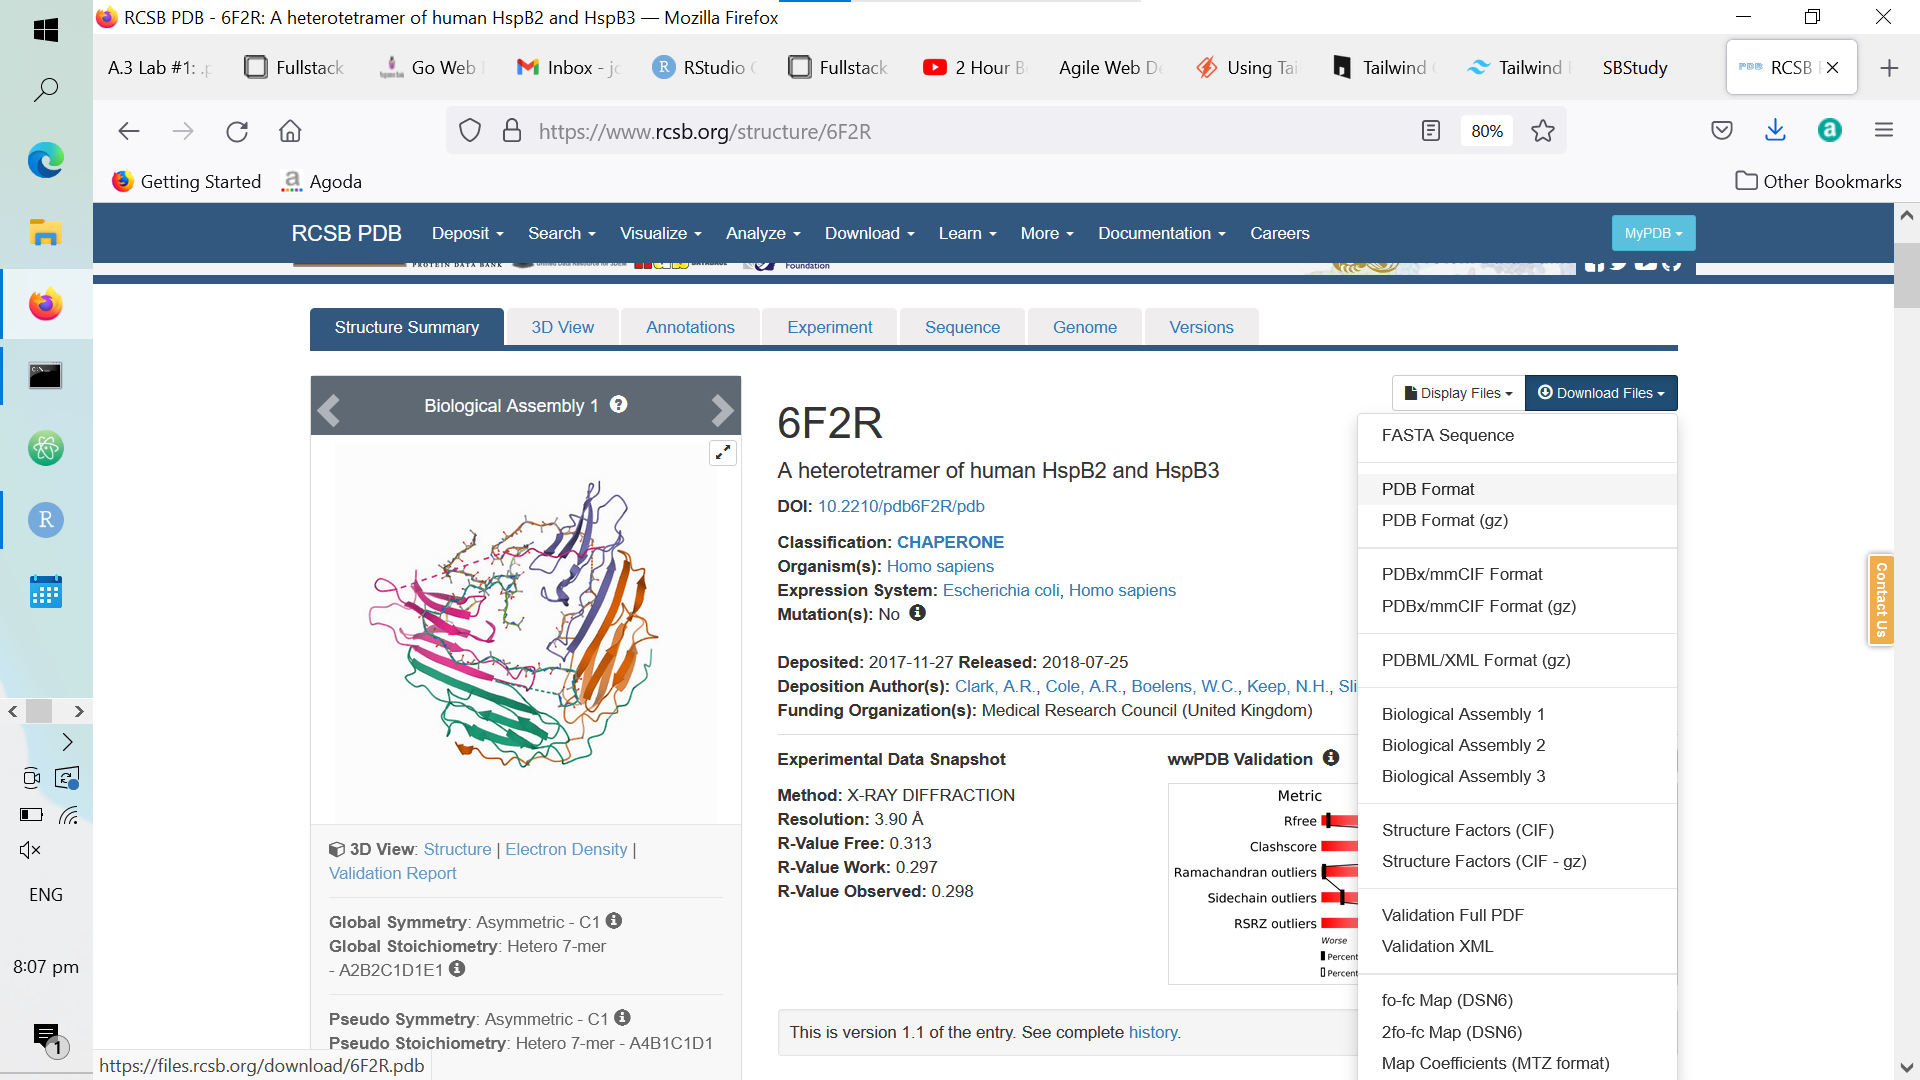This screenshot has height=1080, width=1920.
Task: Open Microsoft Edge from the taskbar
Action: pyautogui.click(x=45, y=161)
